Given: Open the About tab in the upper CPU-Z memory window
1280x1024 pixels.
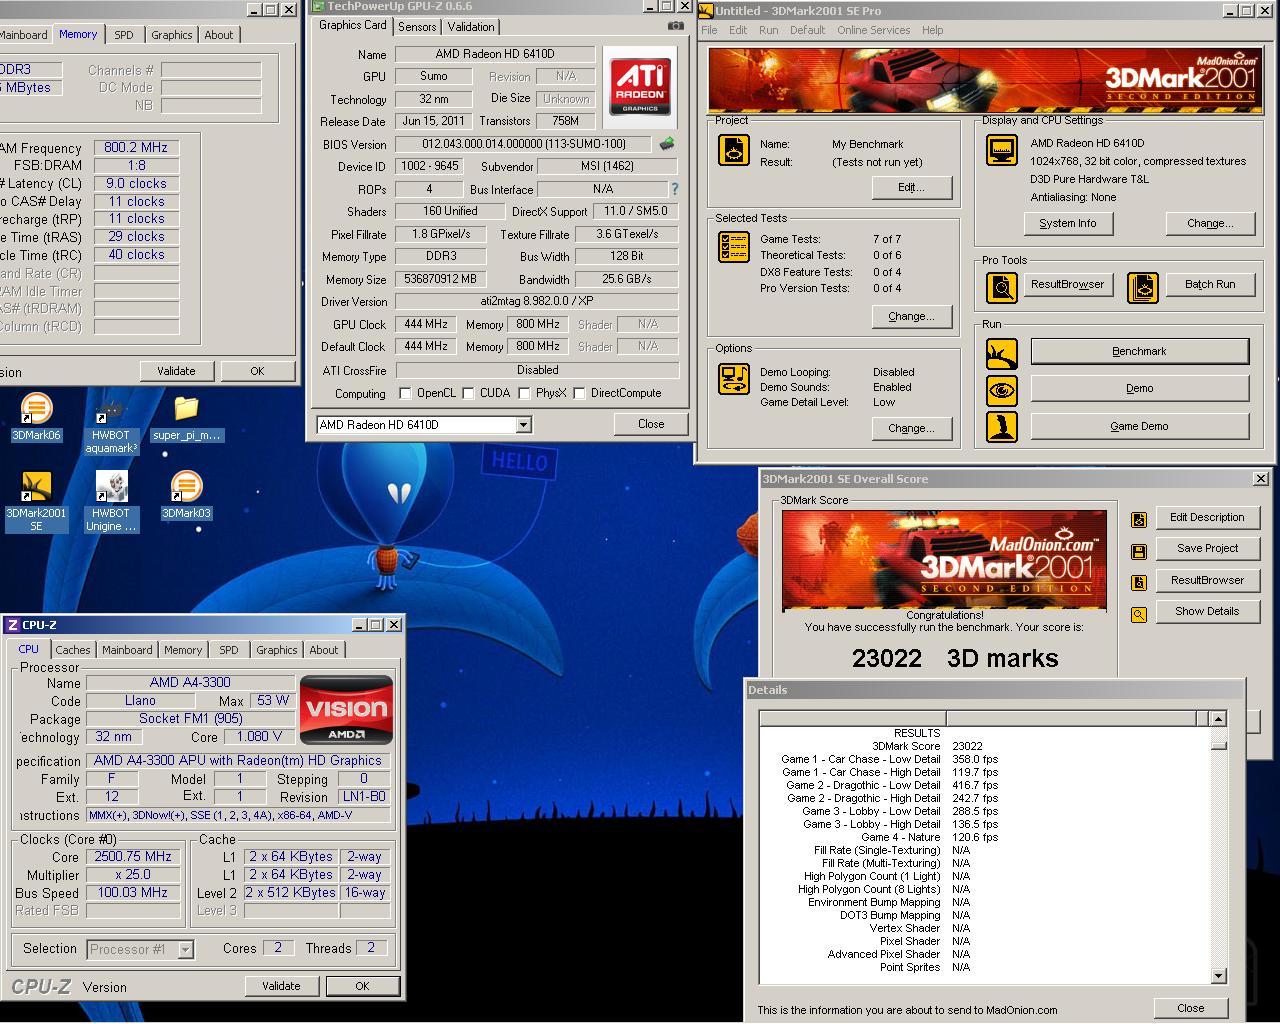Looking at the screenshot, I should [219, 35].
